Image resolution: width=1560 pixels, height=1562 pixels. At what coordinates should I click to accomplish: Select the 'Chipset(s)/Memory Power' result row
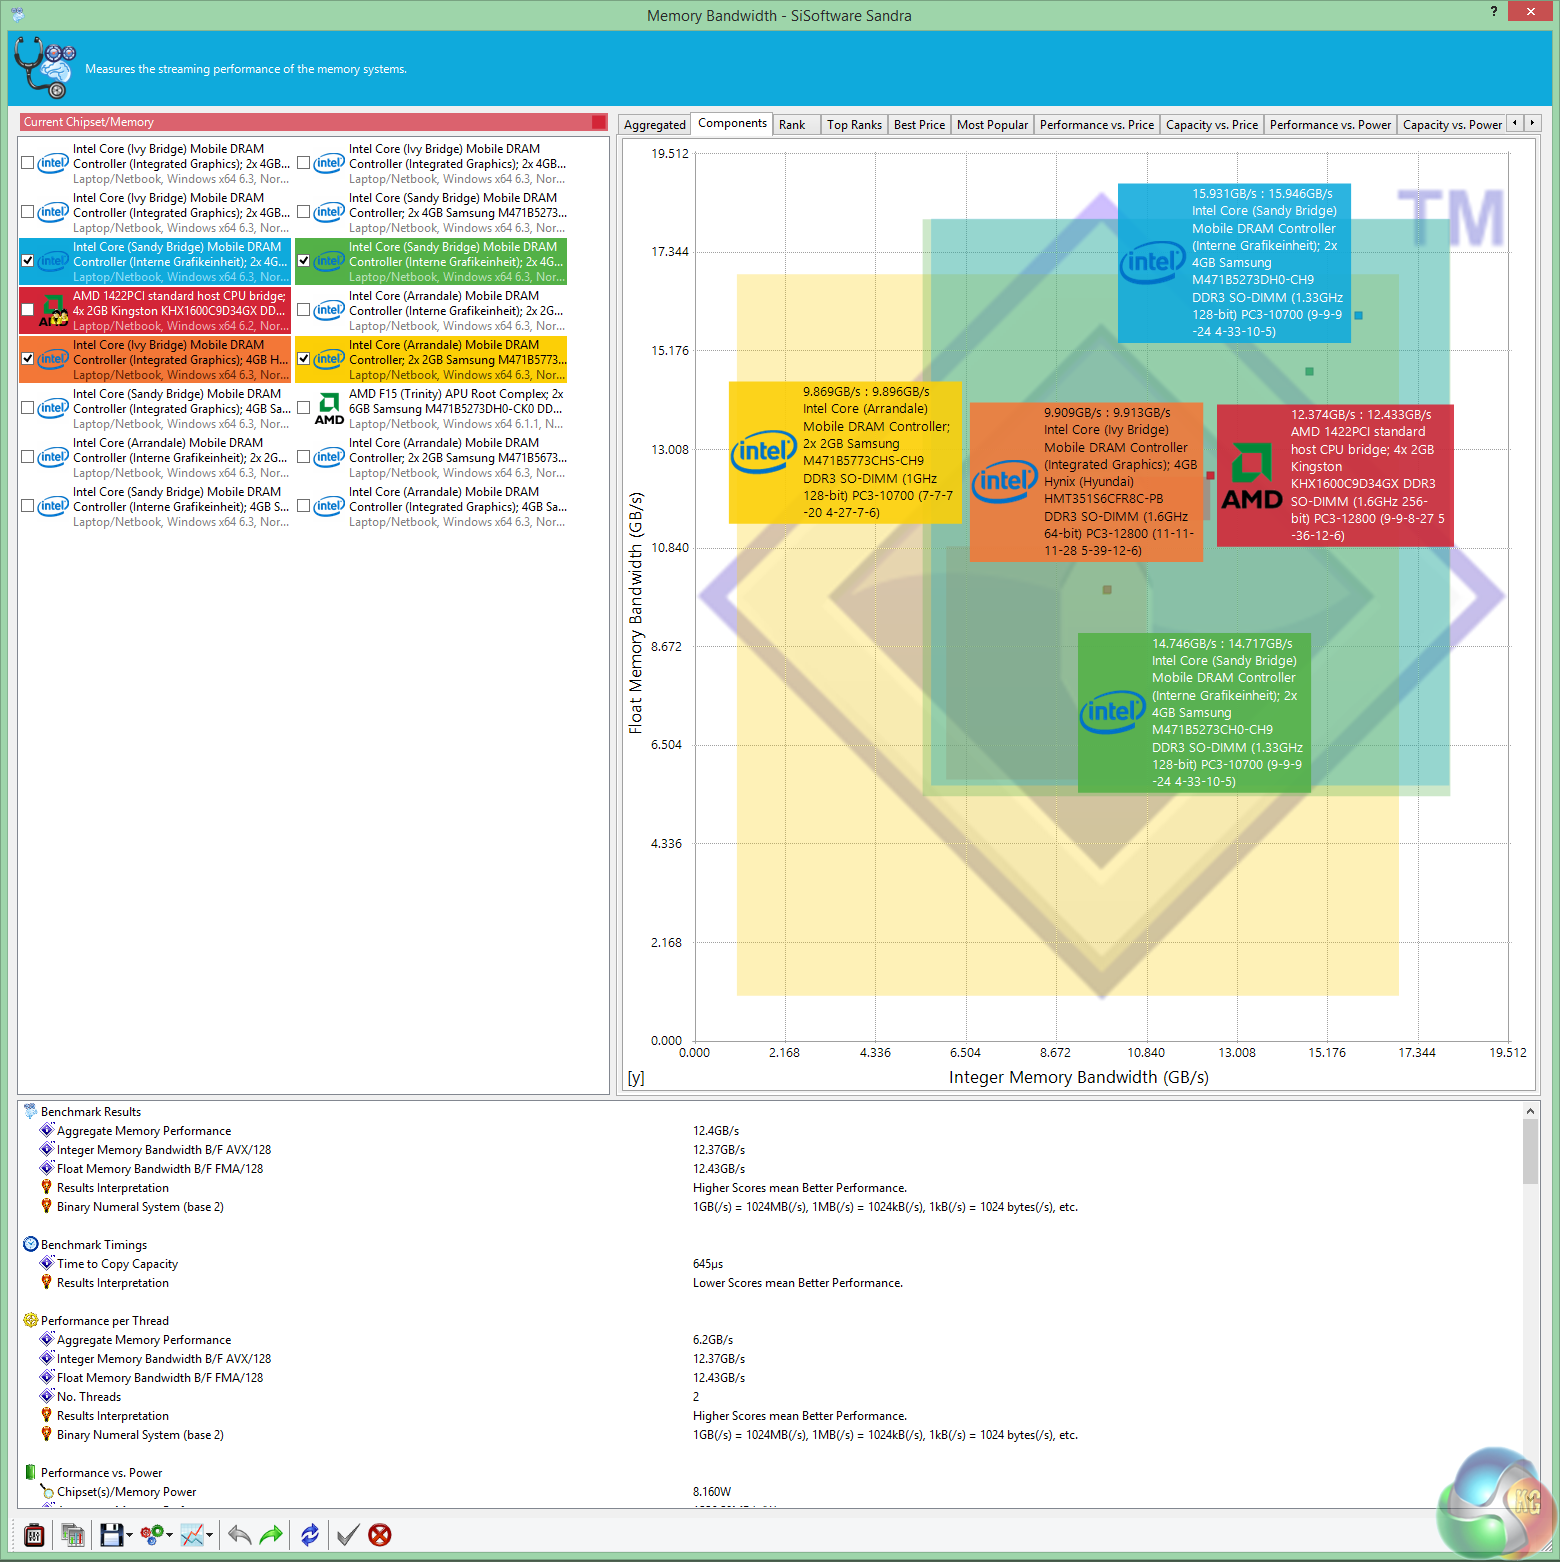pos(770,1492)
